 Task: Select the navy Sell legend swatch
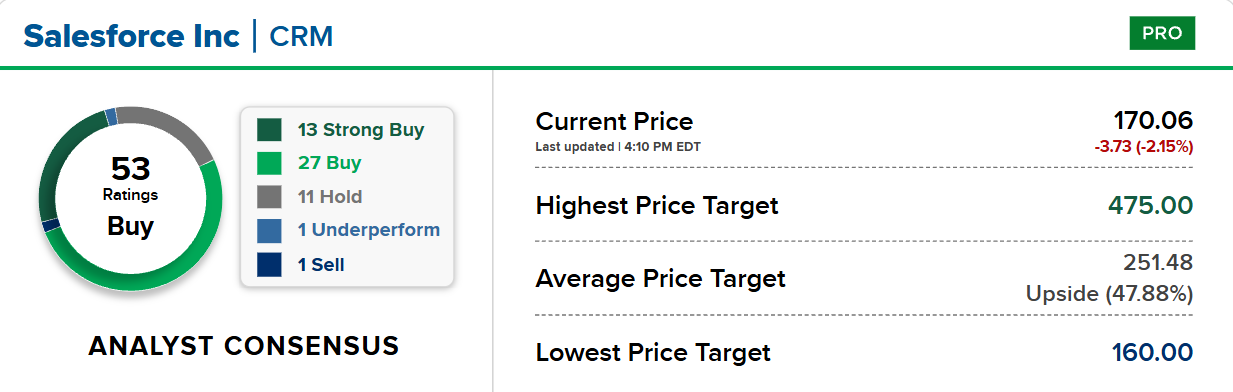pos(269,265)
